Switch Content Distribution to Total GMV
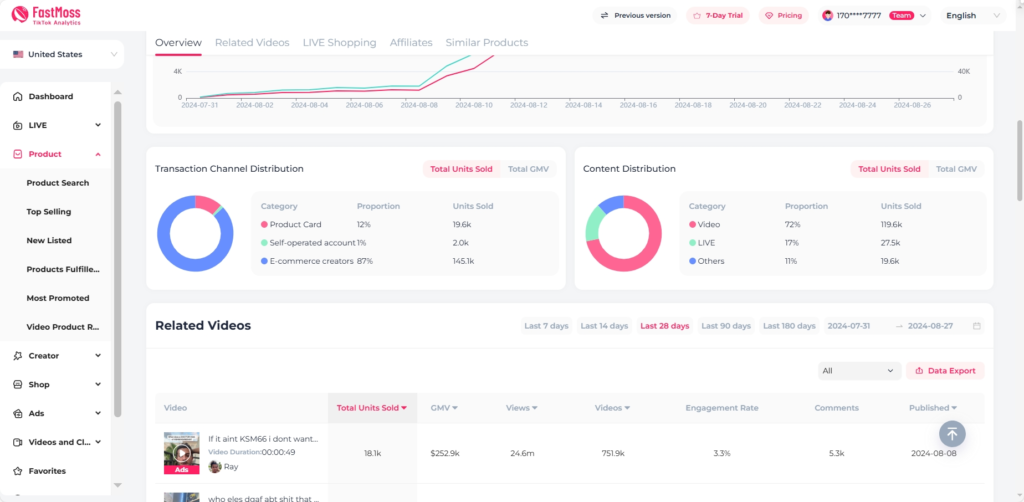Screen dimensions: 1024x502 coord(956,169)
